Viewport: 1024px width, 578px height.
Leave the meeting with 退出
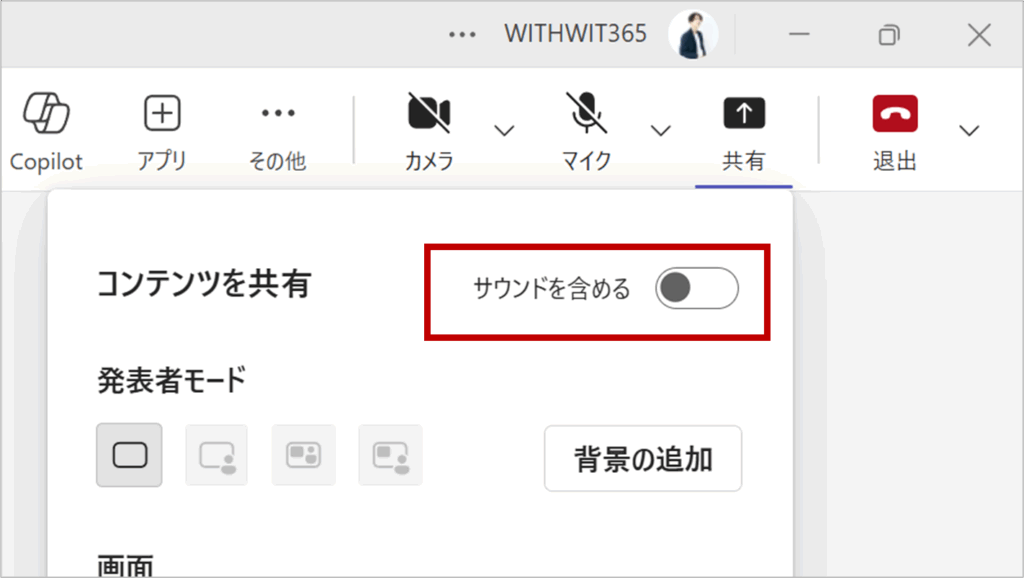[x=895, y=133]
